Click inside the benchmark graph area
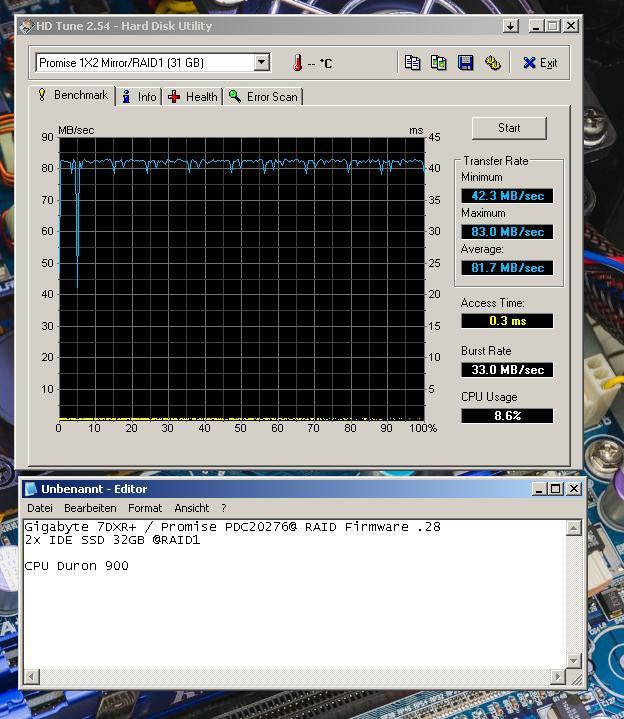The height and width of the screenshot is (719, 624). pos(242,279)
